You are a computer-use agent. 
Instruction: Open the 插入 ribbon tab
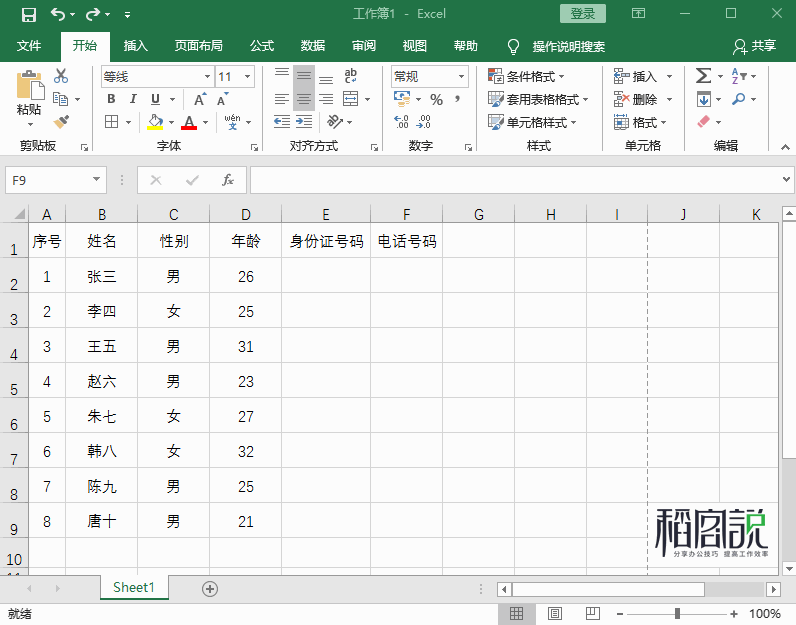coord(135,46)
